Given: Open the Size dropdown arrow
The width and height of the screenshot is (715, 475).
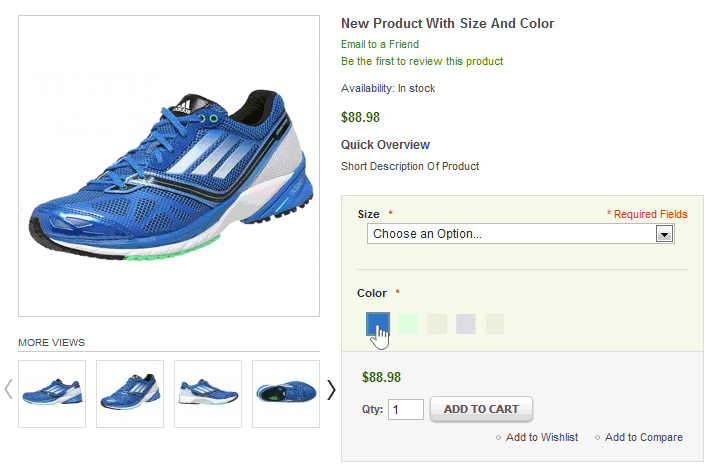Looking at the screenshot, I should (664, 234).
